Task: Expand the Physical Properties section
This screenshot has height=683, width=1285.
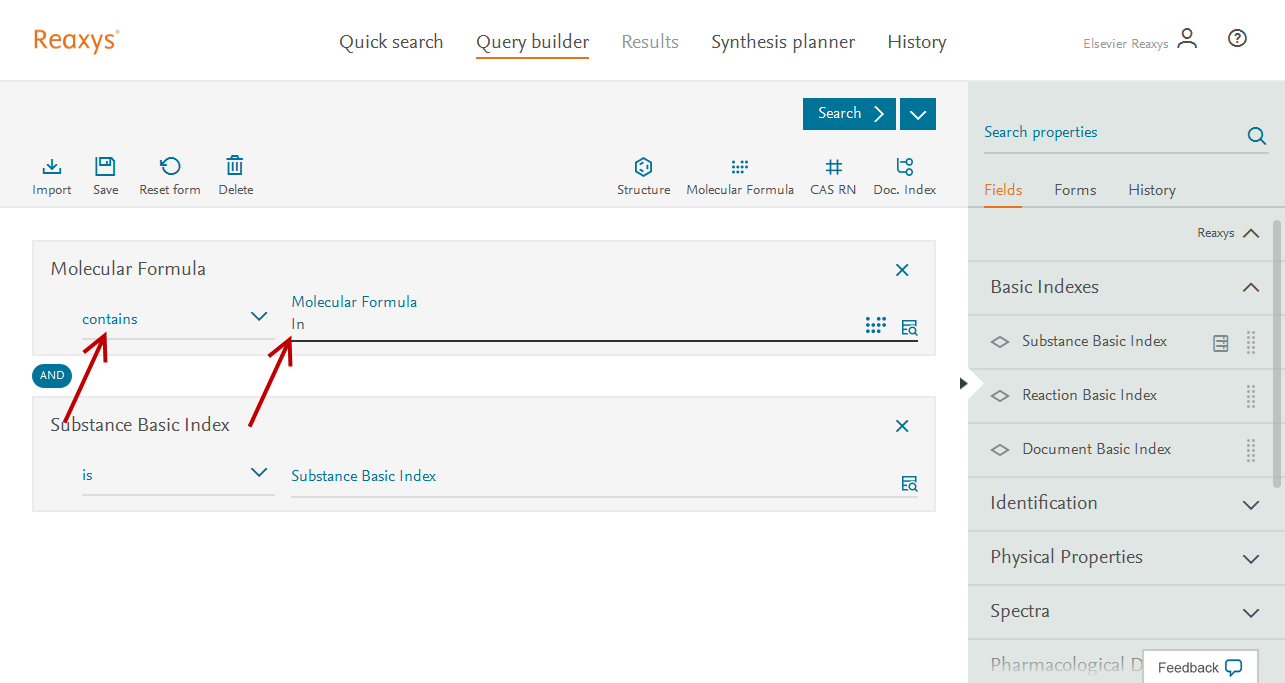Action: (1250, 558)
